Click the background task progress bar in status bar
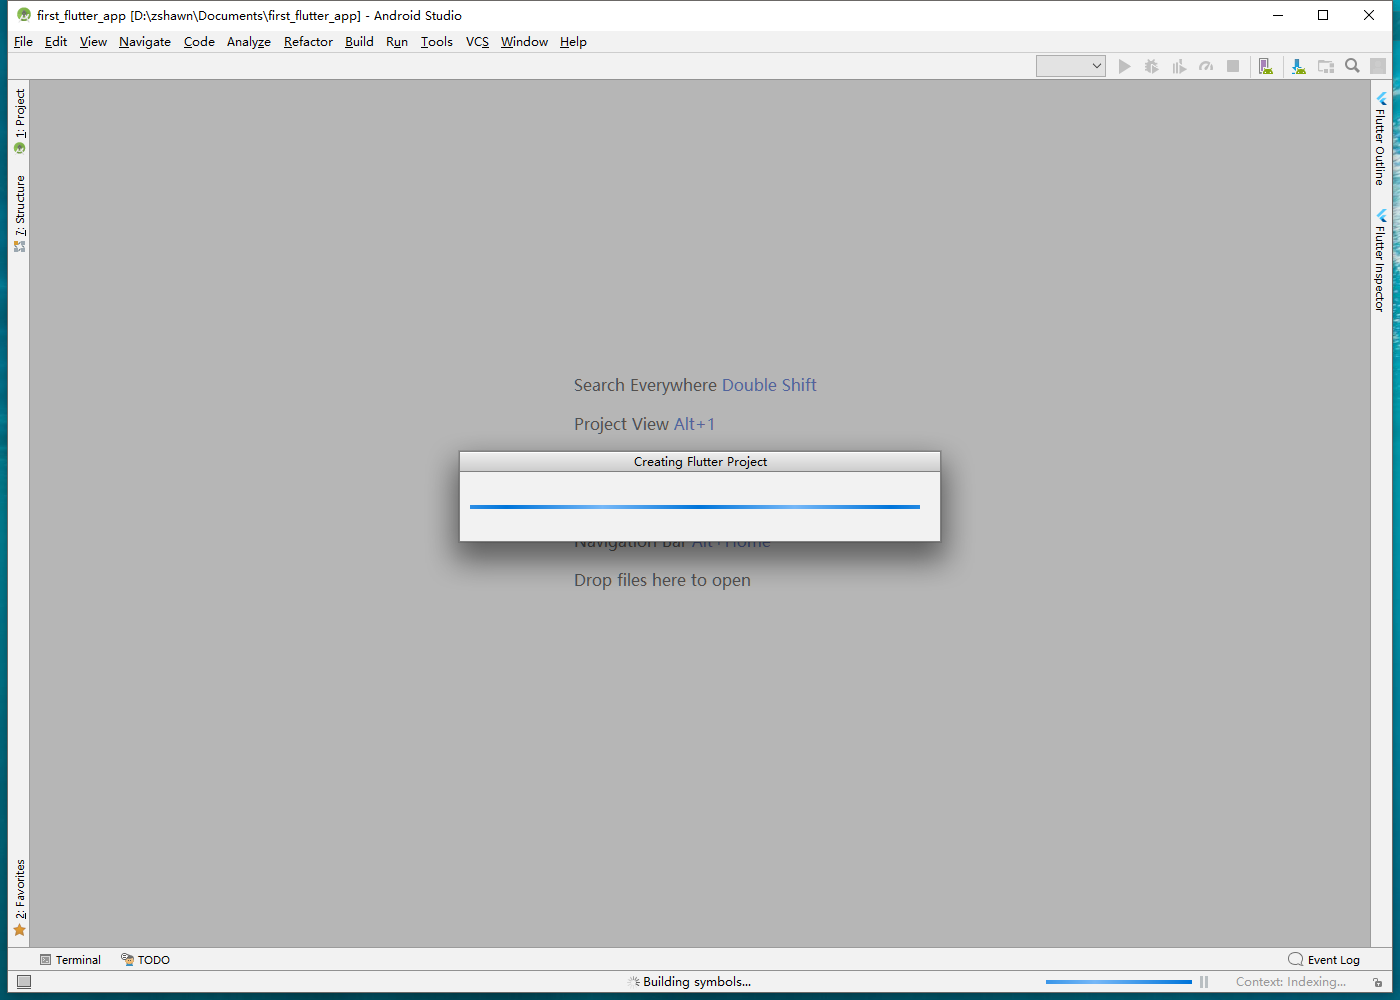 coord(1118,982)
